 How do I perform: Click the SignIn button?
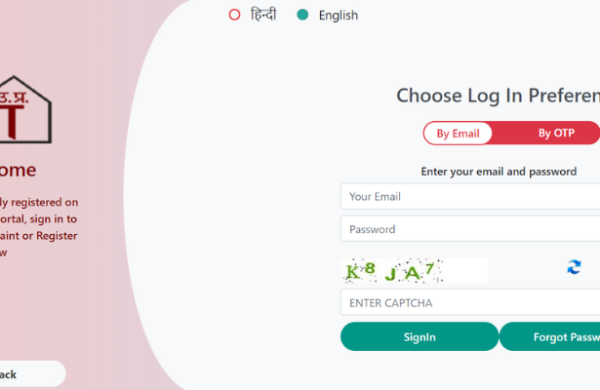pyautogui.click(x=419, y=337)
